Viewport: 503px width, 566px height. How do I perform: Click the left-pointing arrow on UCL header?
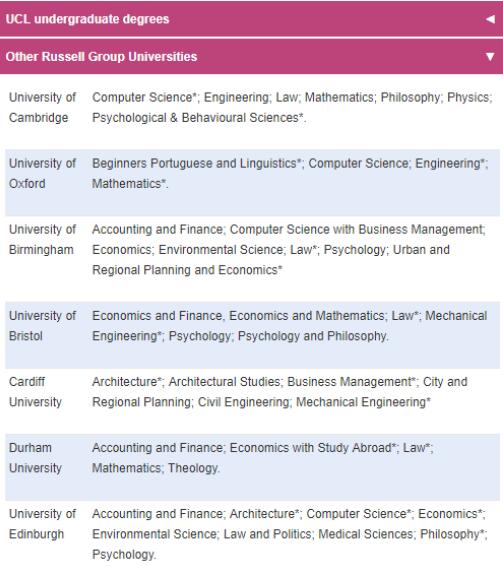click(490, 19)
